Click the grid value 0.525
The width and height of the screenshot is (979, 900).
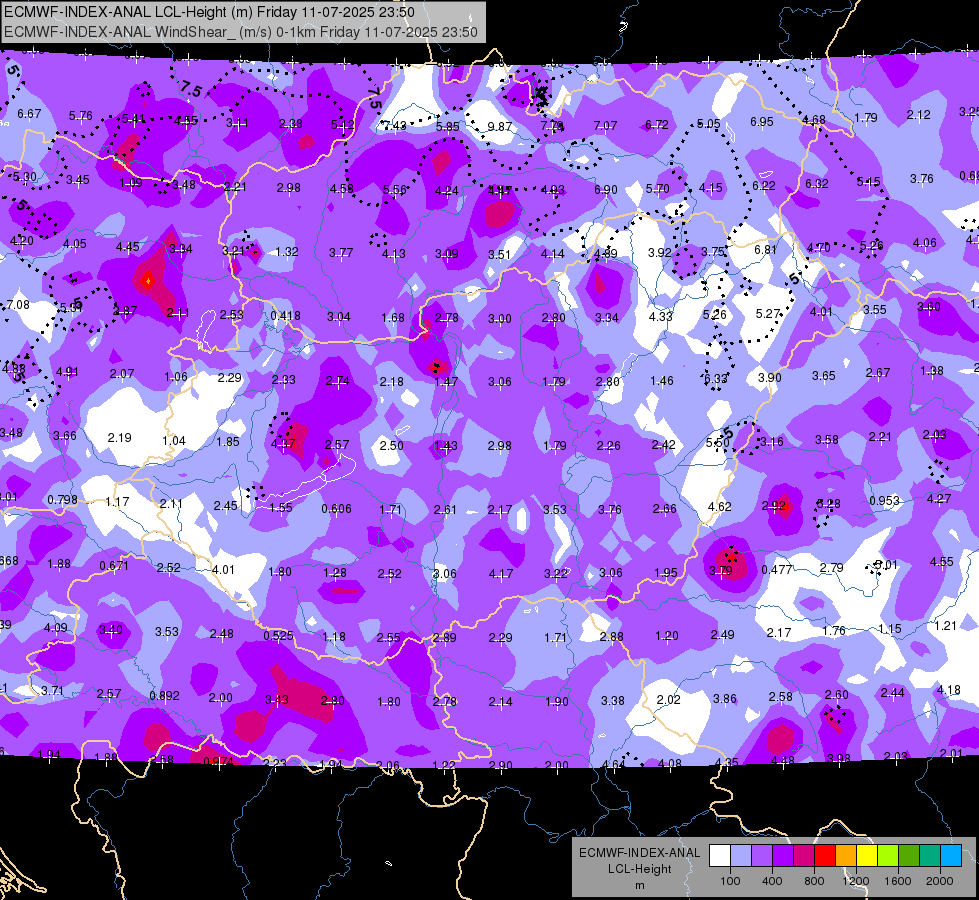(x=278, y=635)
